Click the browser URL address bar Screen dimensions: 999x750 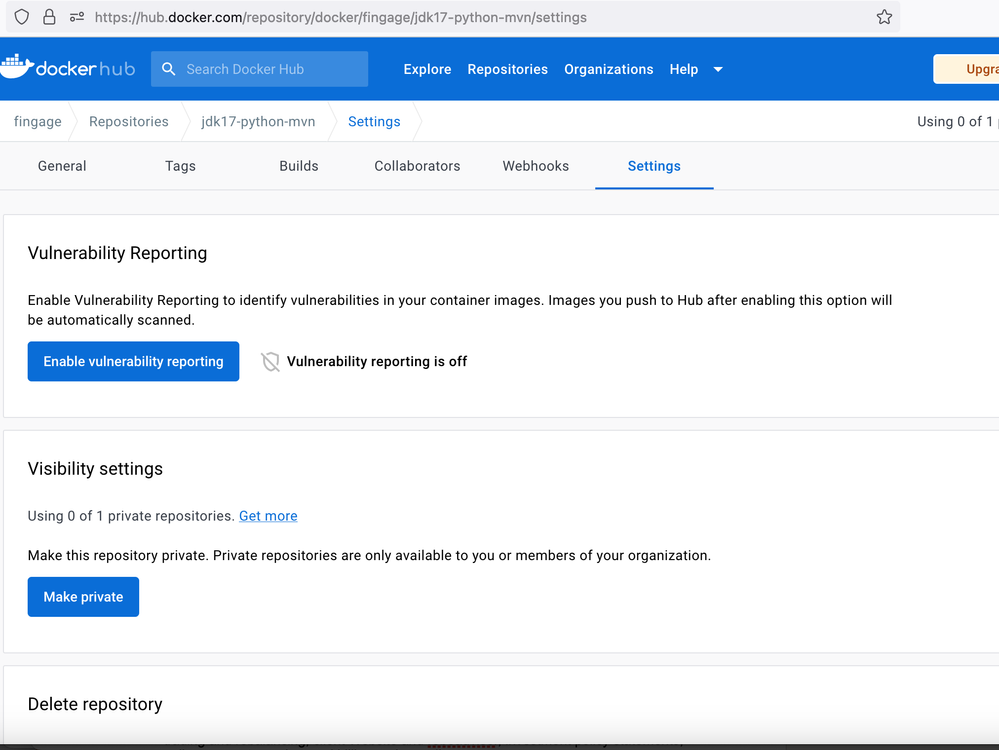pos(452,17)
